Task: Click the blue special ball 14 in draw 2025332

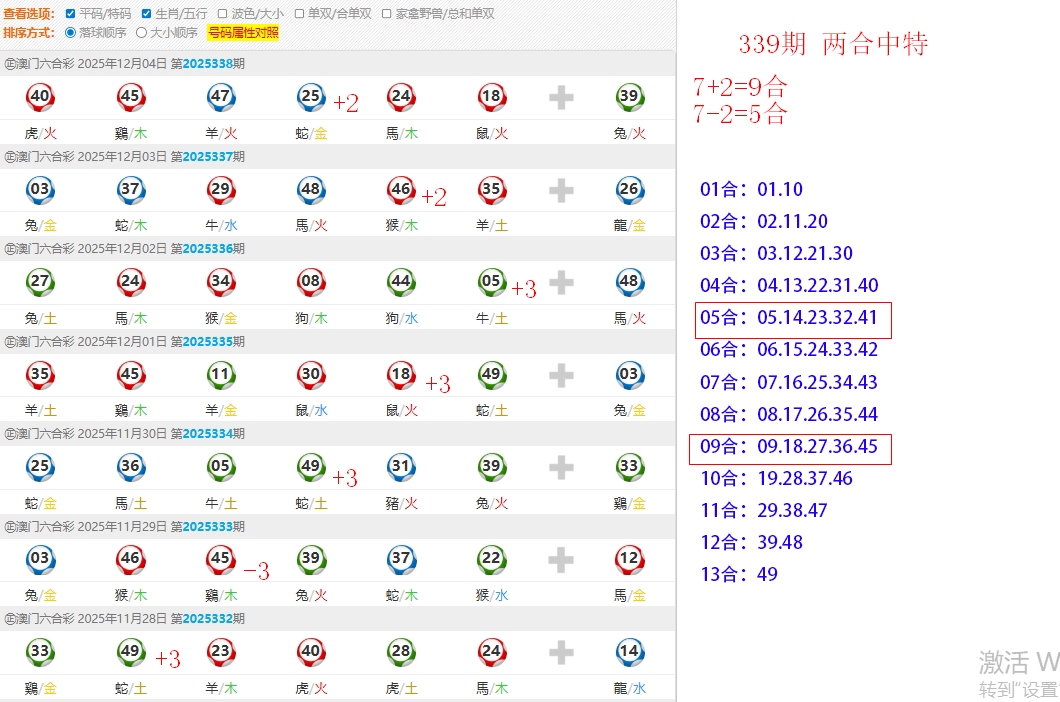Action: click(x=629, y=652)
